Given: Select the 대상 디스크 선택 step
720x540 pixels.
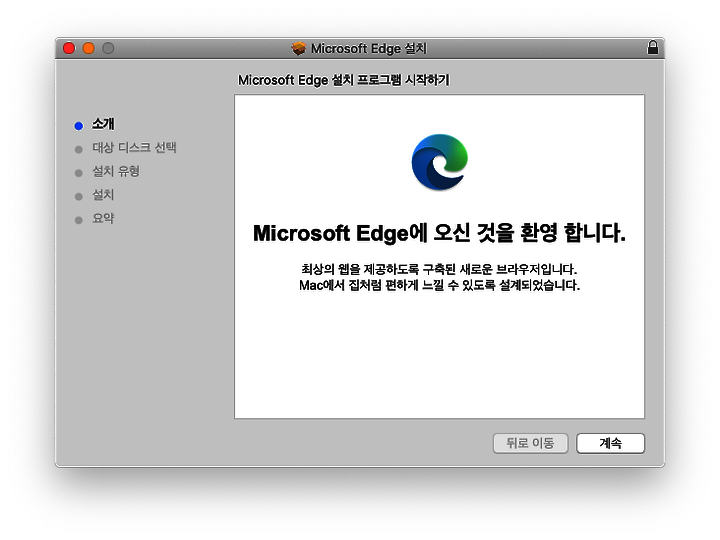Looking at the screenshot, I should [134, 148].
